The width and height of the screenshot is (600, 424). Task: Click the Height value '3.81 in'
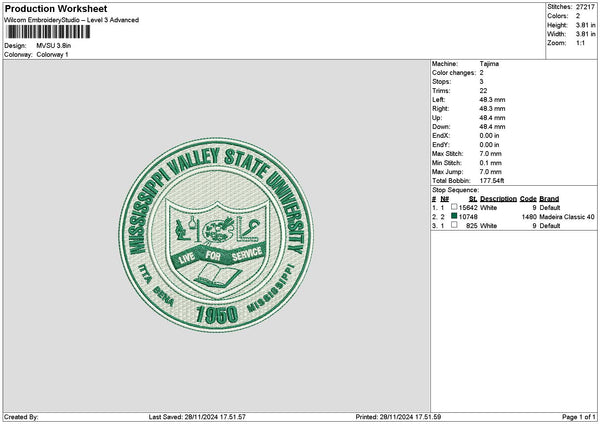pos(585,25)
